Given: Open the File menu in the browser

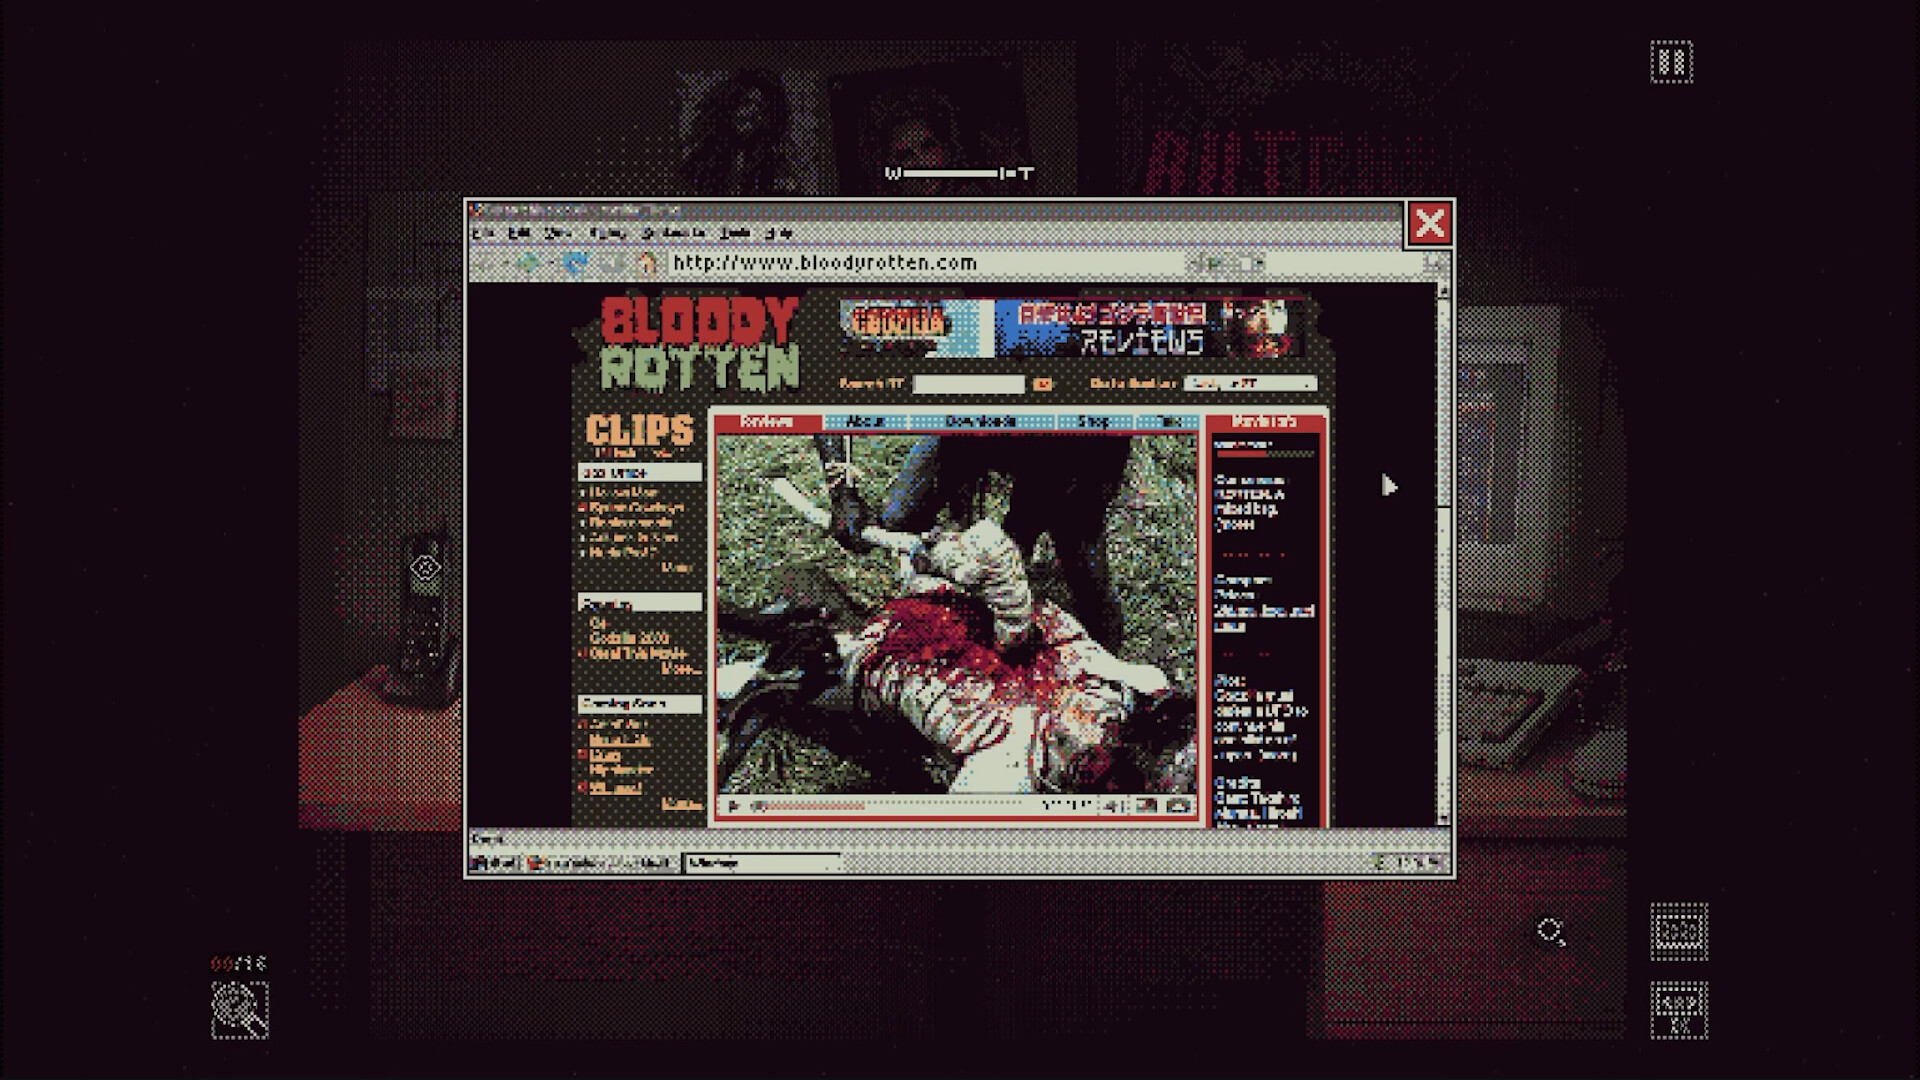Looking at the screenshot, I should click(485, 233).
